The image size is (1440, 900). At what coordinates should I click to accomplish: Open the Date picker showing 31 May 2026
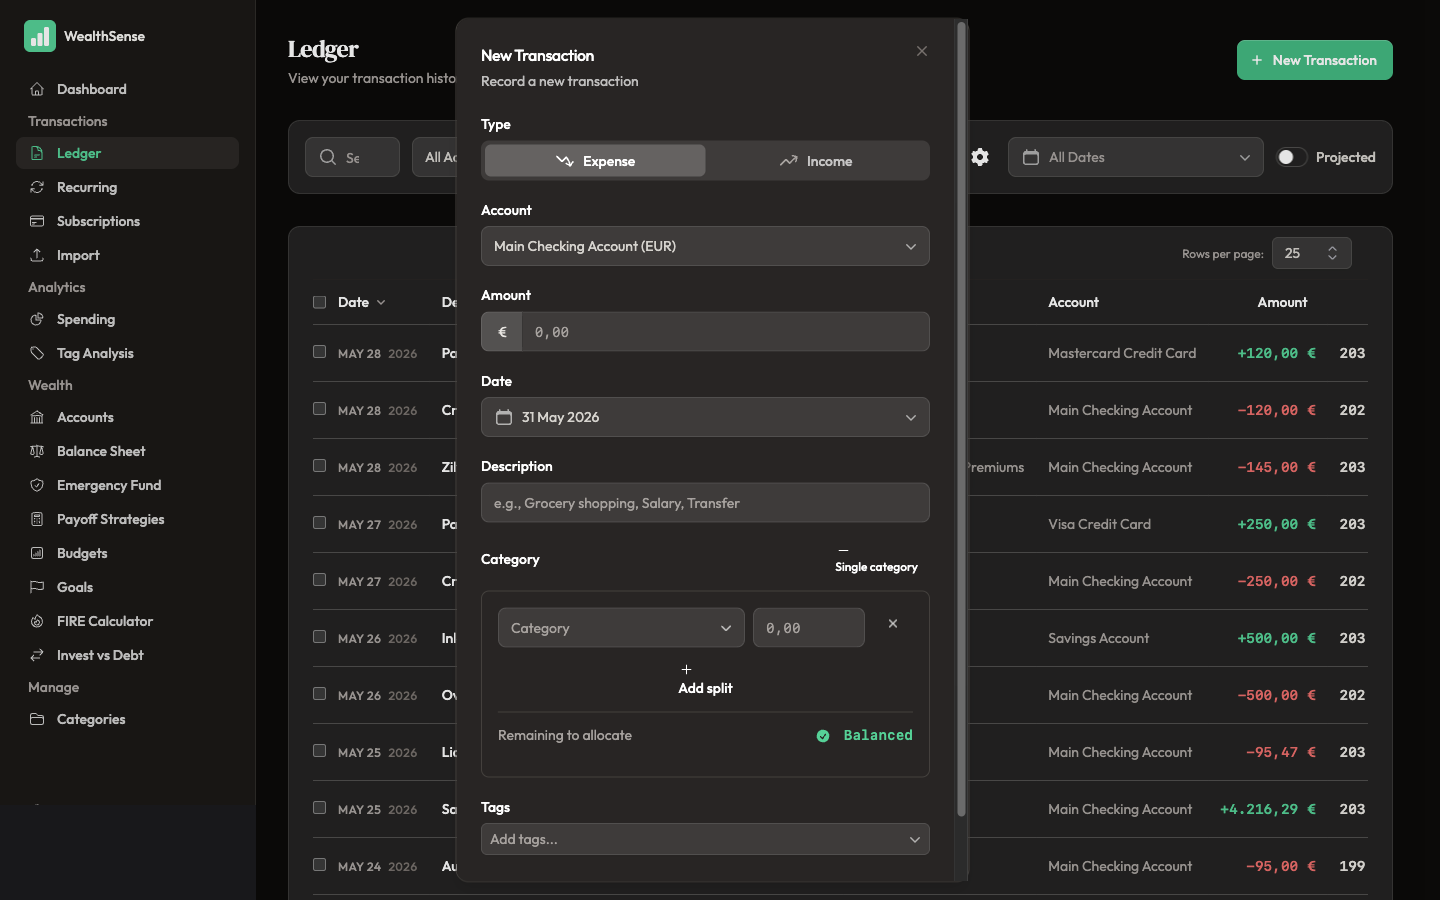(705, 417)
